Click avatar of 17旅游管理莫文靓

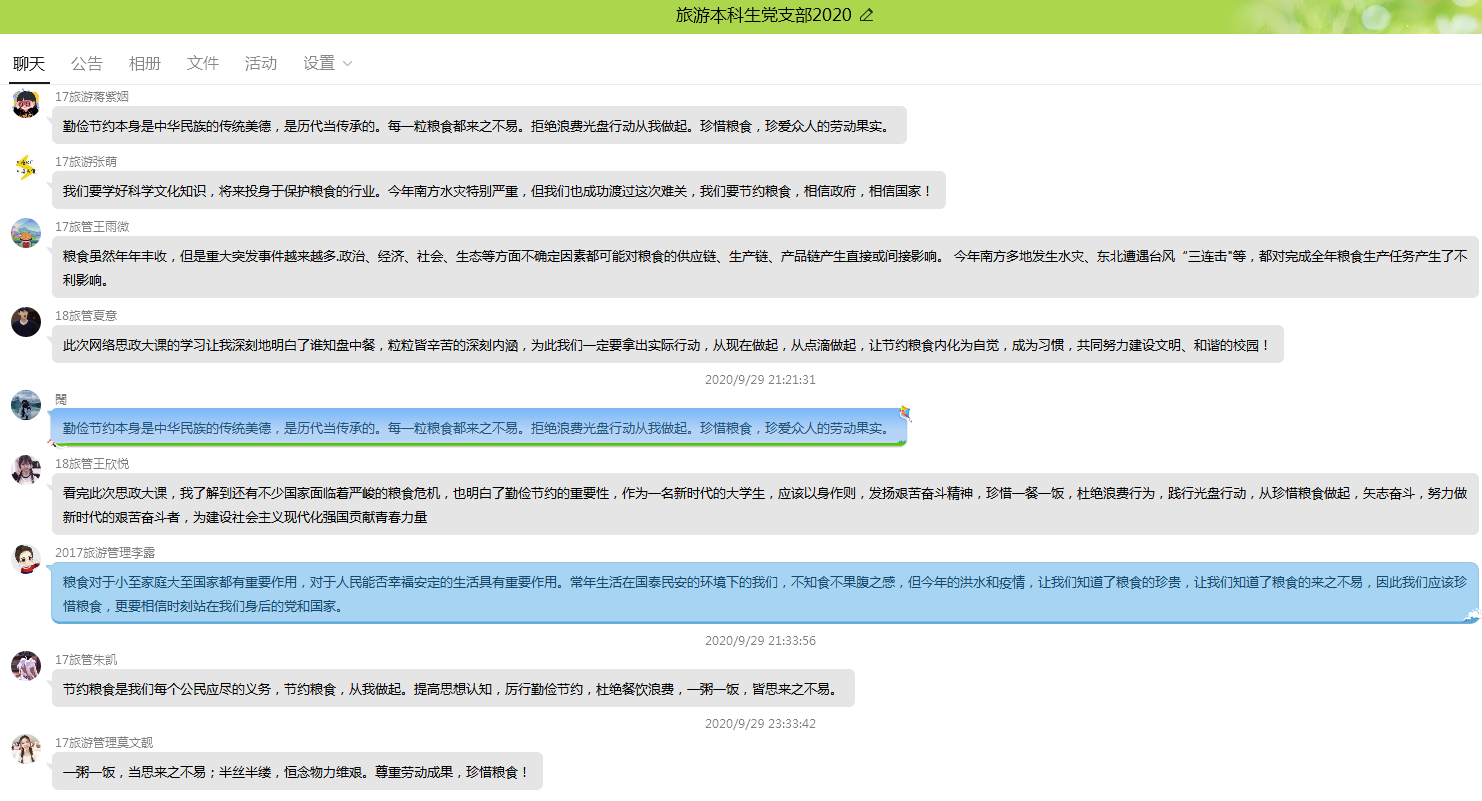click(26, 749)
